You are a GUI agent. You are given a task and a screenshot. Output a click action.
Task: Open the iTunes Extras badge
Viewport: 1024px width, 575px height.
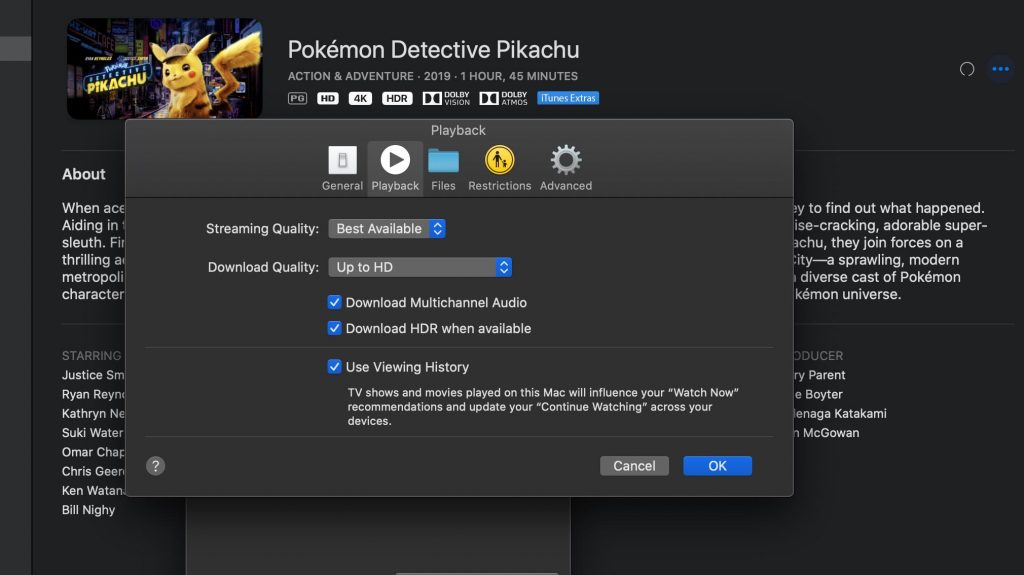click(568, 98)
